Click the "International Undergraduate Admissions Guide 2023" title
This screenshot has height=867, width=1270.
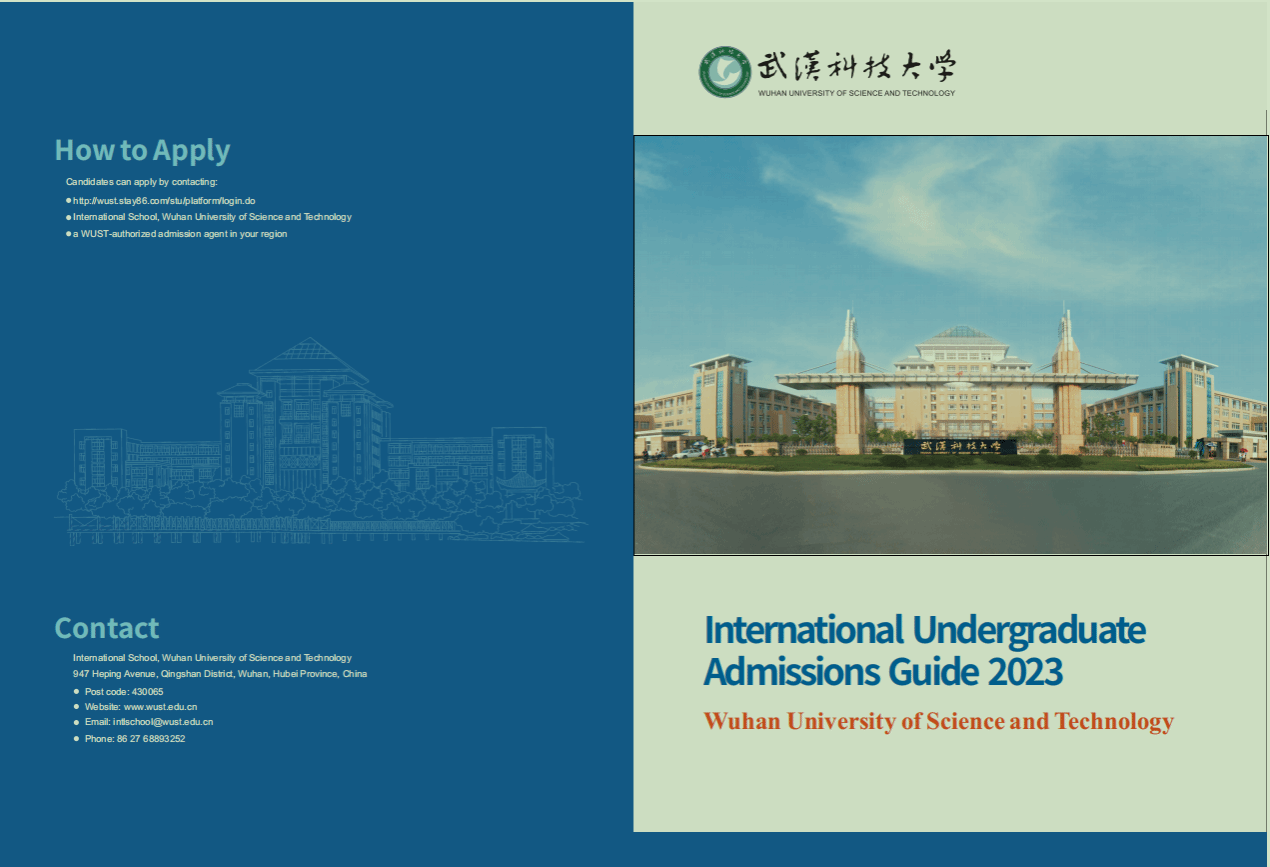[x=924, y=650]
